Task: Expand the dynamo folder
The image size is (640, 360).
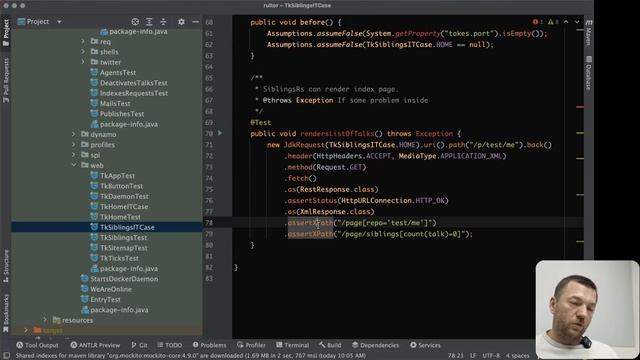Action: pos(74,134)
